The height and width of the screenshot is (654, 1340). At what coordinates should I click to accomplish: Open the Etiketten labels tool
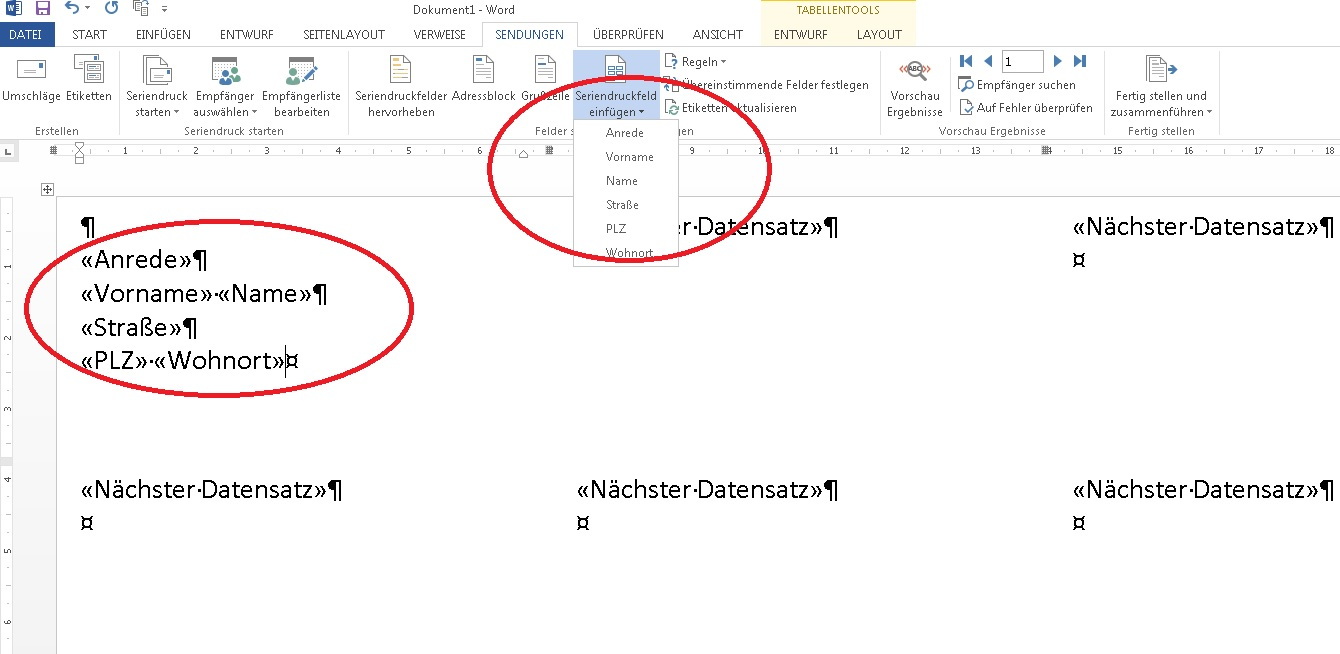(x=89, y=72)
